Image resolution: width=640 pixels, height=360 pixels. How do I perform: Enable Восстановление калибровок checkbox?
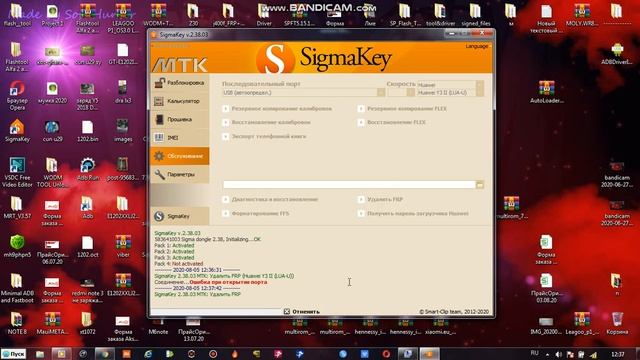tap(225, 122)
